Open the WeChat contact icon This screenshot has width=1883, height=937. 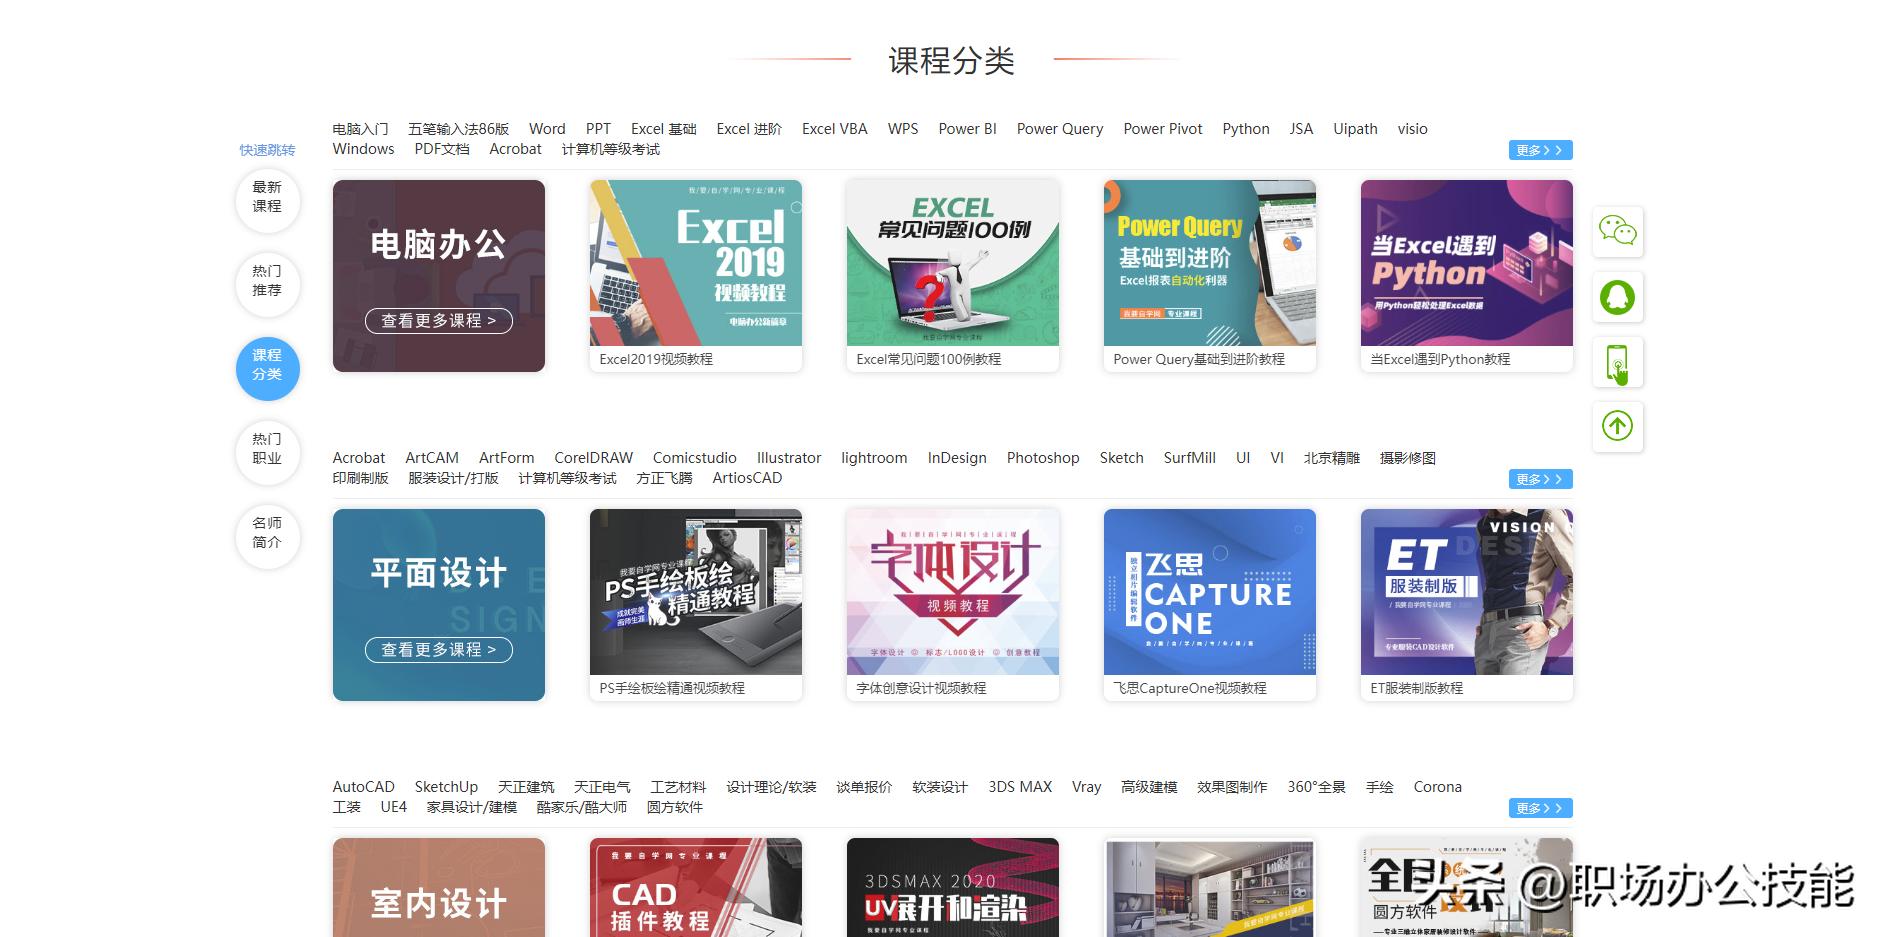click(1618, 231)
